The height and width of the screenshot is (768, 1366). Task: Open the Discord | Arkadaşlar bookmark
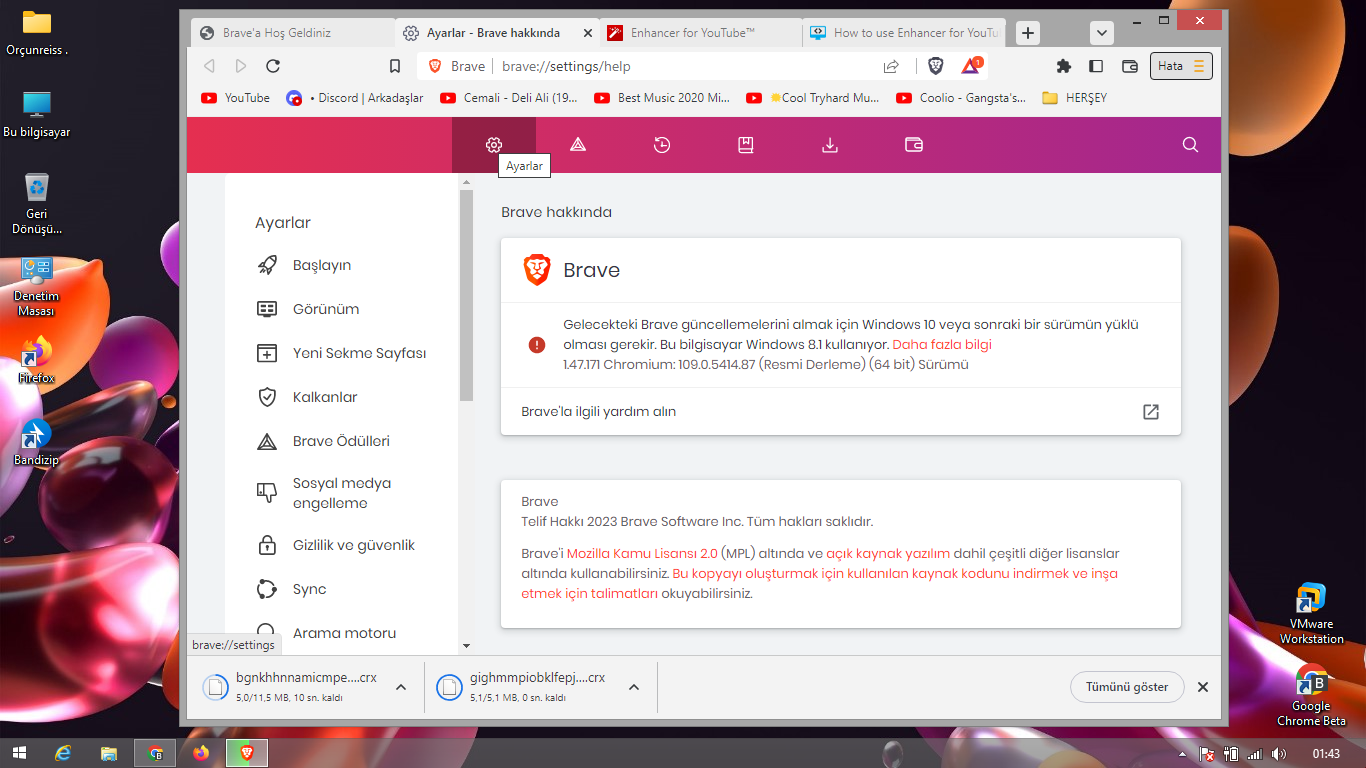click(x=355, y=98)
